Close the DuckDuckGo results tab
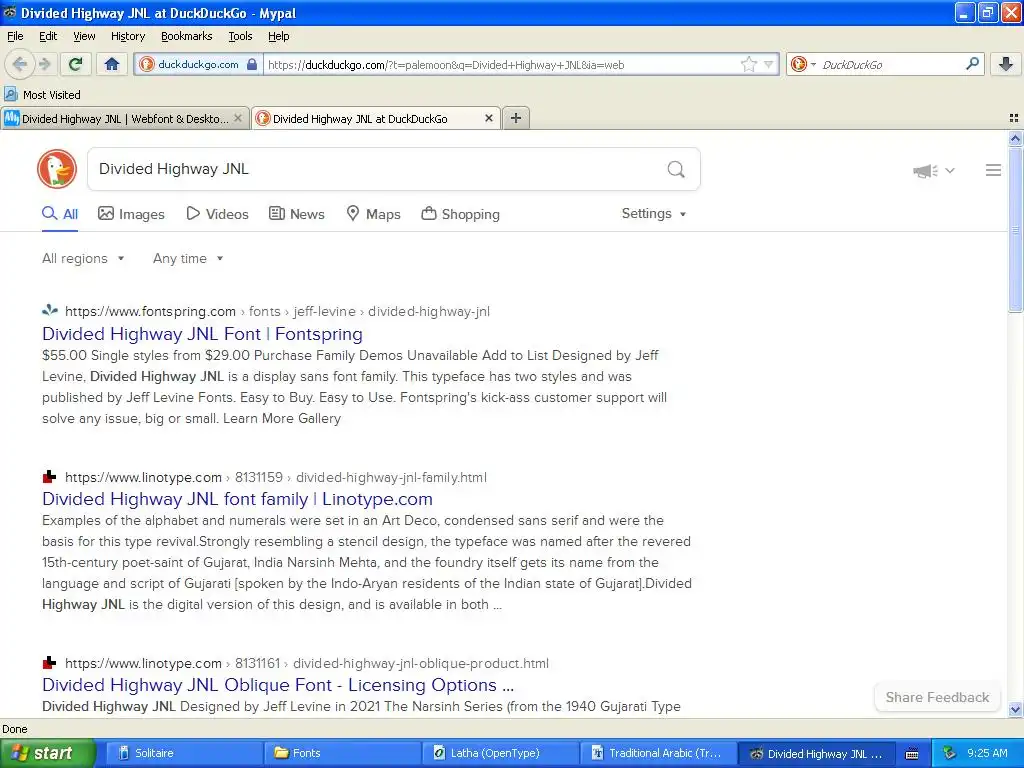Viewport: 1024px width, 768px height. [x=488, y=118]
